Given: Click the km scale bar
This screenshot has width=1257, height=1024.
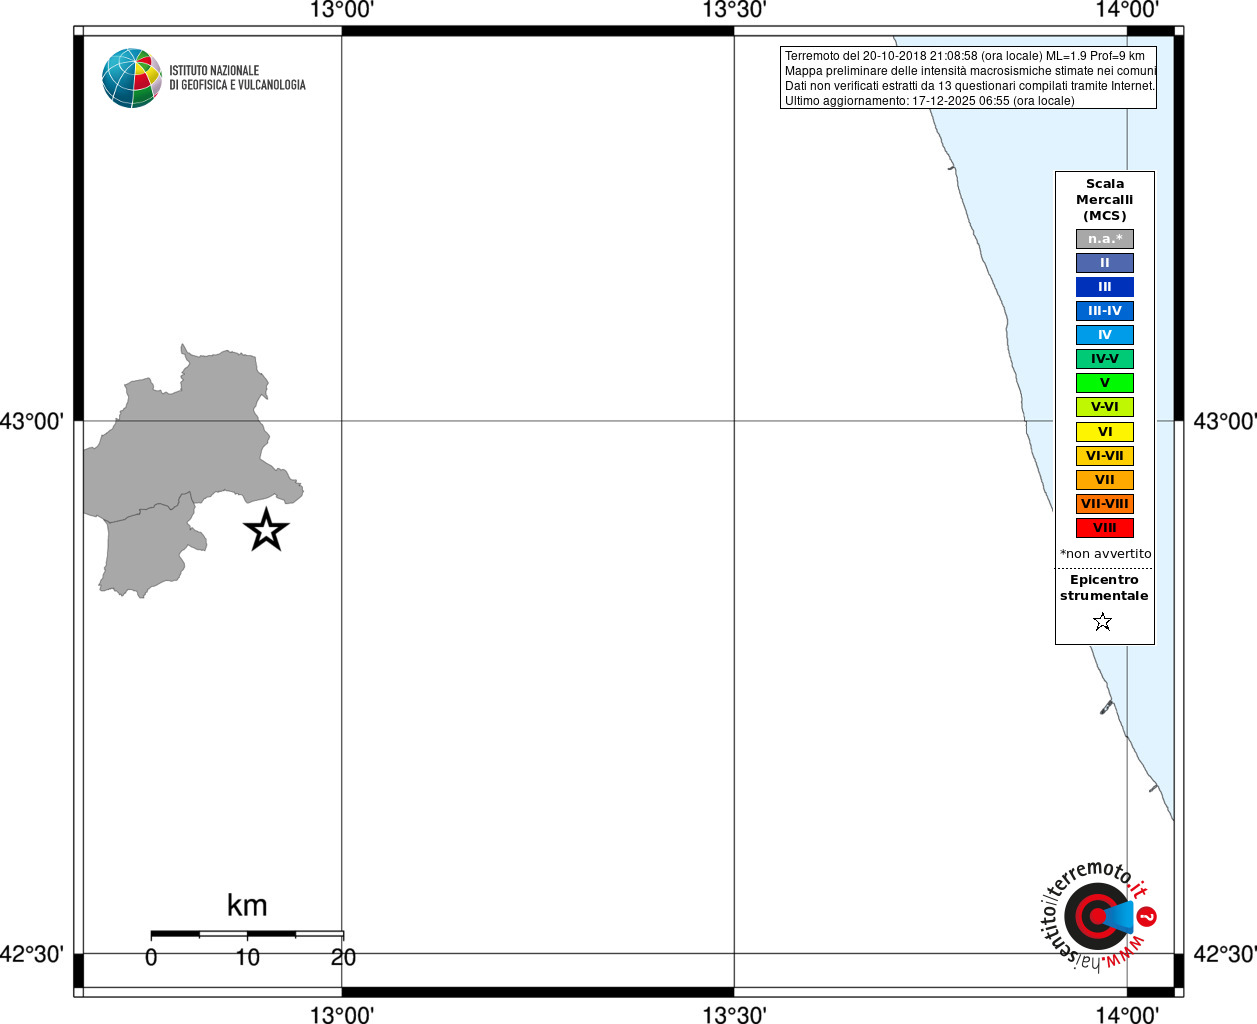Looking at the screenshot, I should click(247, 934).
